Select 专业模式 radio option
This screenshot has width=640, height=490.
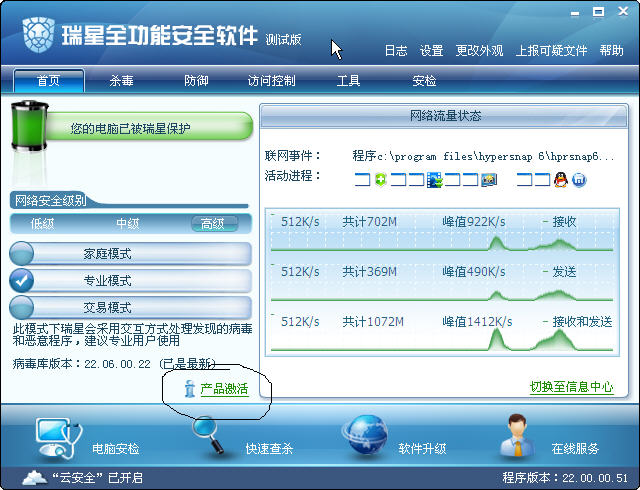pyautogui.click(x=21, y=280)
